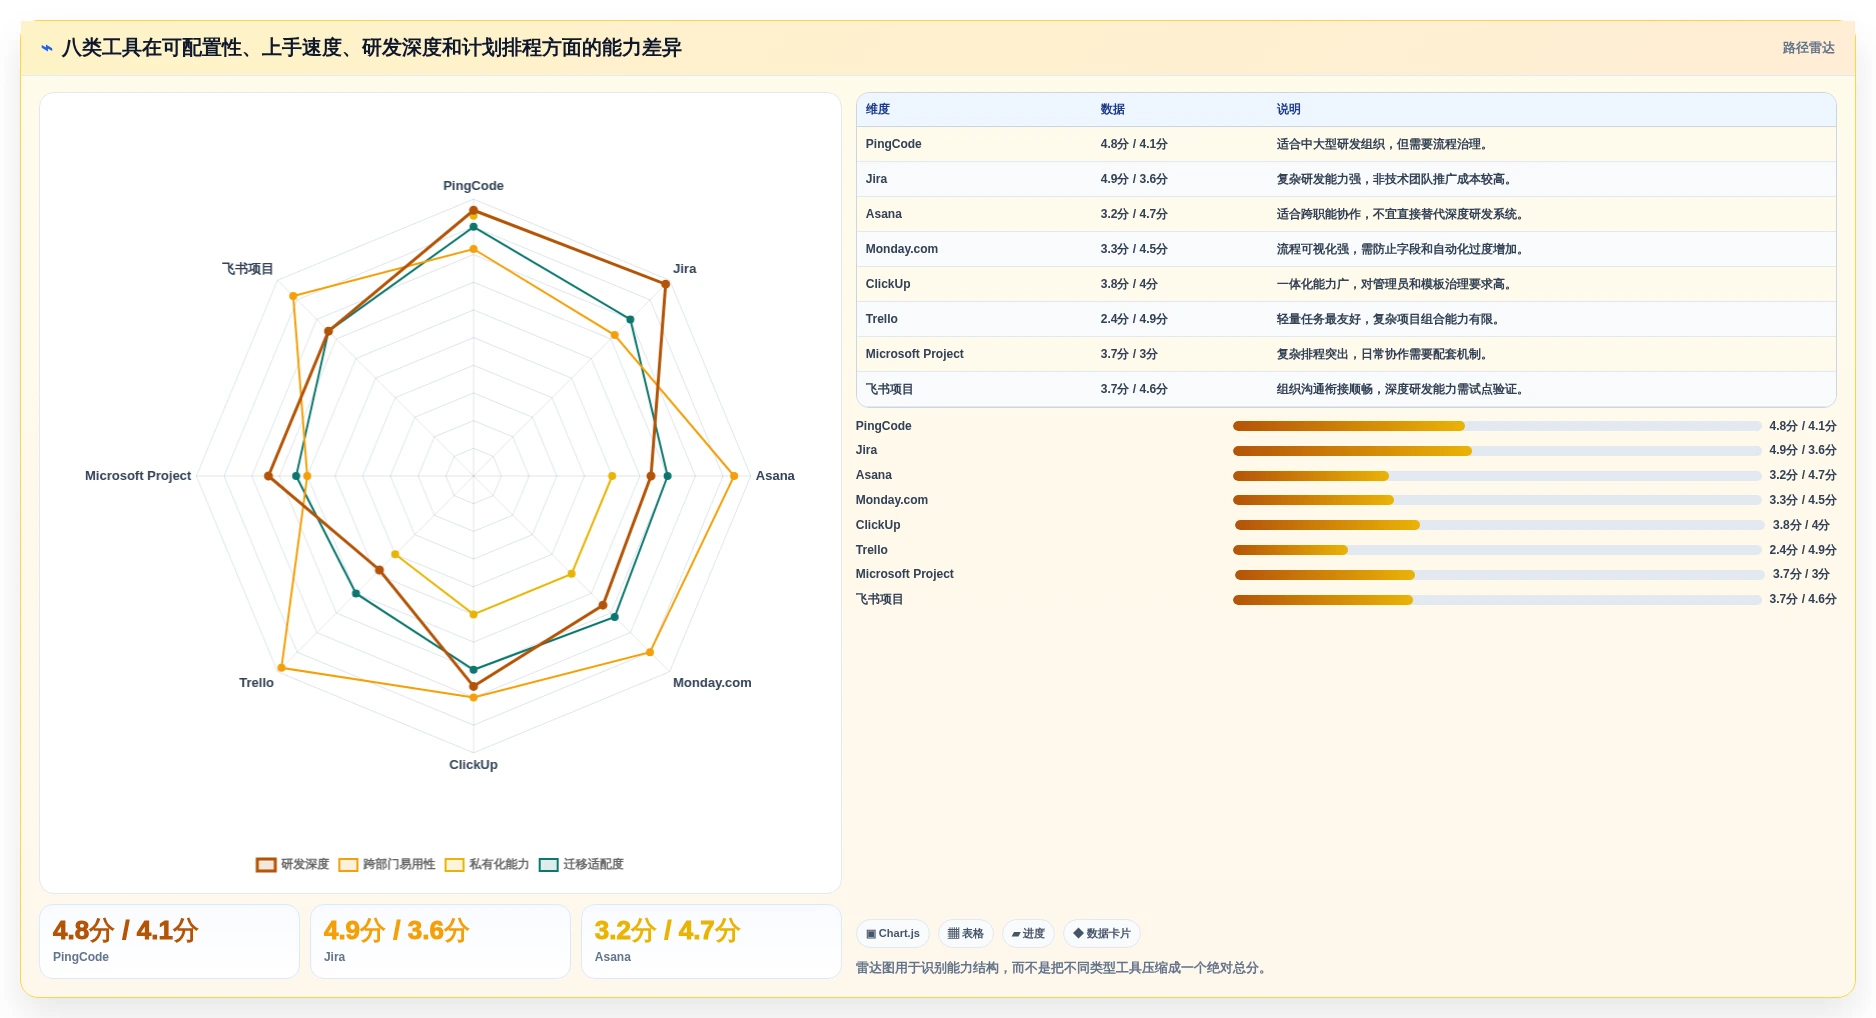The height and width of the screenshot is (1018, 1876).
Task: Click the 飞书项目 axis label on radar
Action: pos(247,269)
